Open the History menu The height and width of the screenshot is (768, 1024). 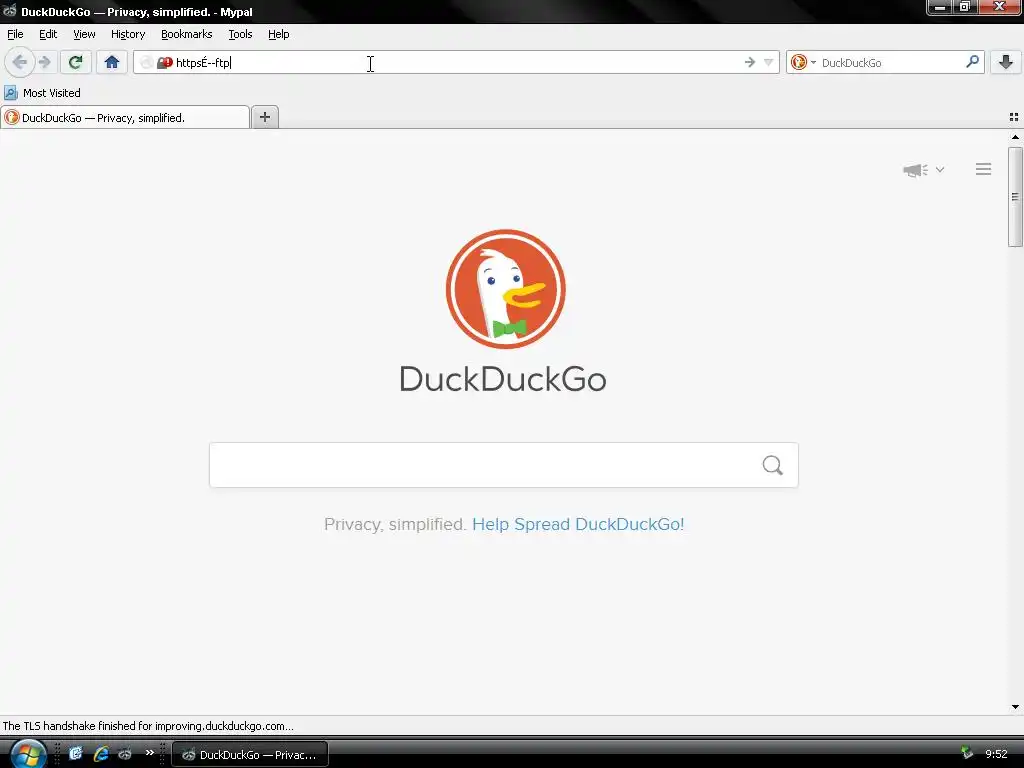pyautogui.click(x=127, y=34)
